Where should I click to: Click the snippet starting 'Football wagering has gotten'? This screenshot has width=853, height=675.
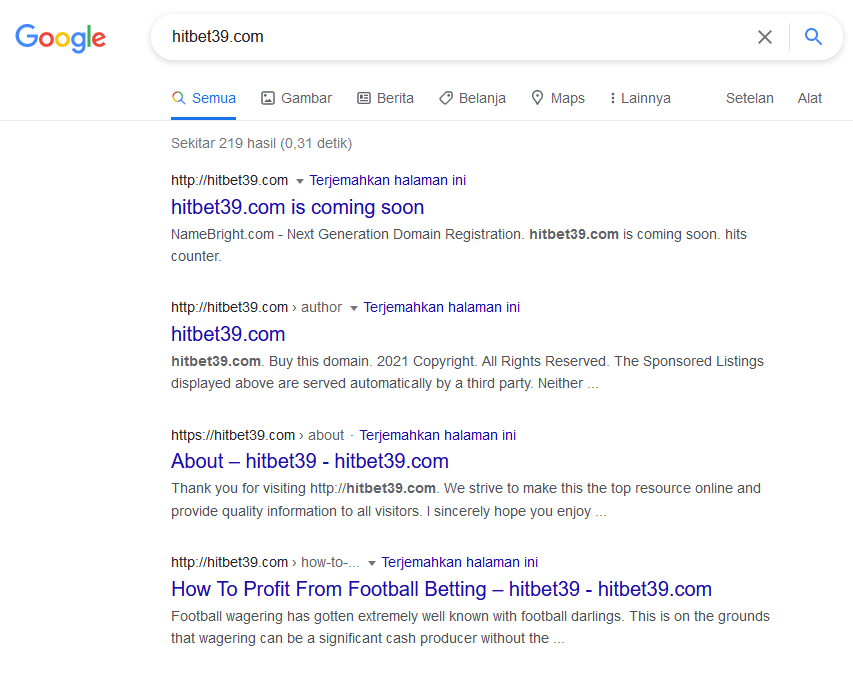tap(470, 627)
